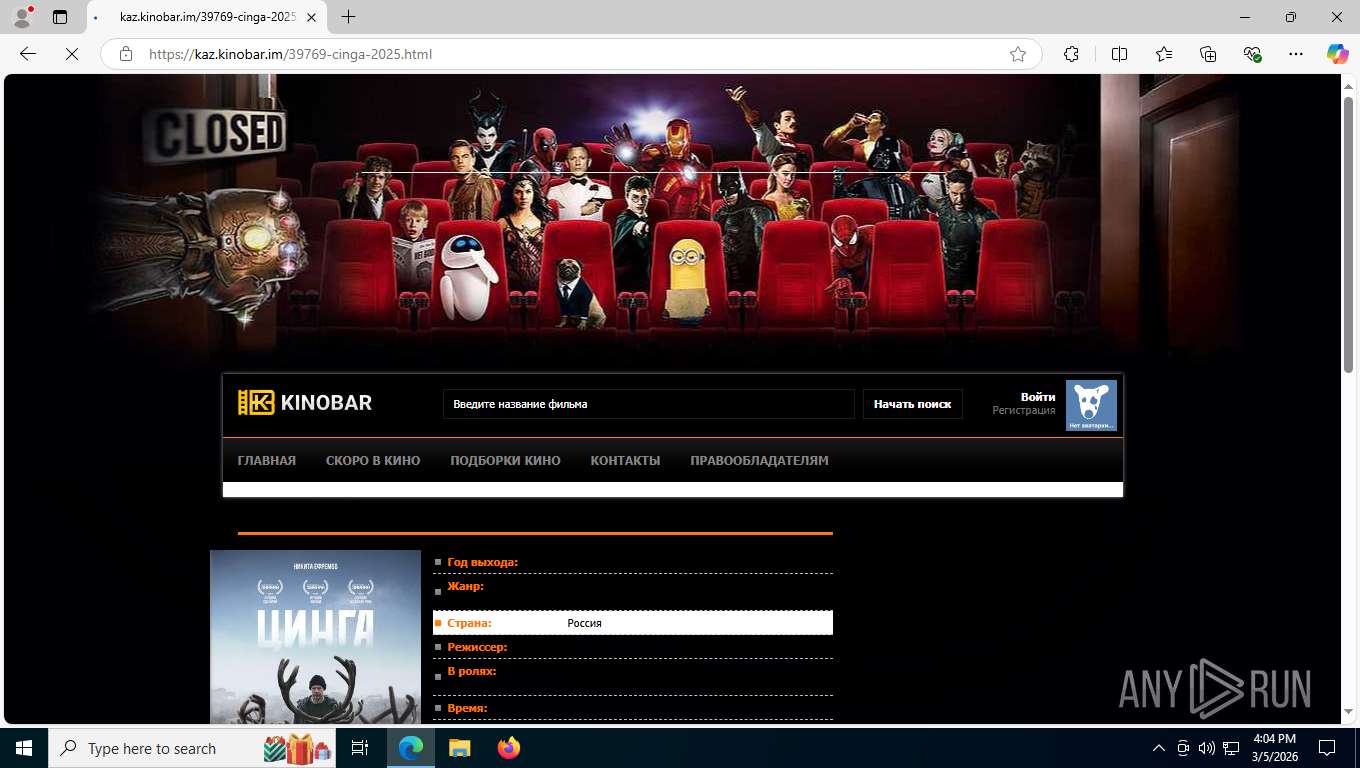Viewport: 1360px width, 768px height.
Task: Launch Firefox from taskbar
Action: click(509, 748)
